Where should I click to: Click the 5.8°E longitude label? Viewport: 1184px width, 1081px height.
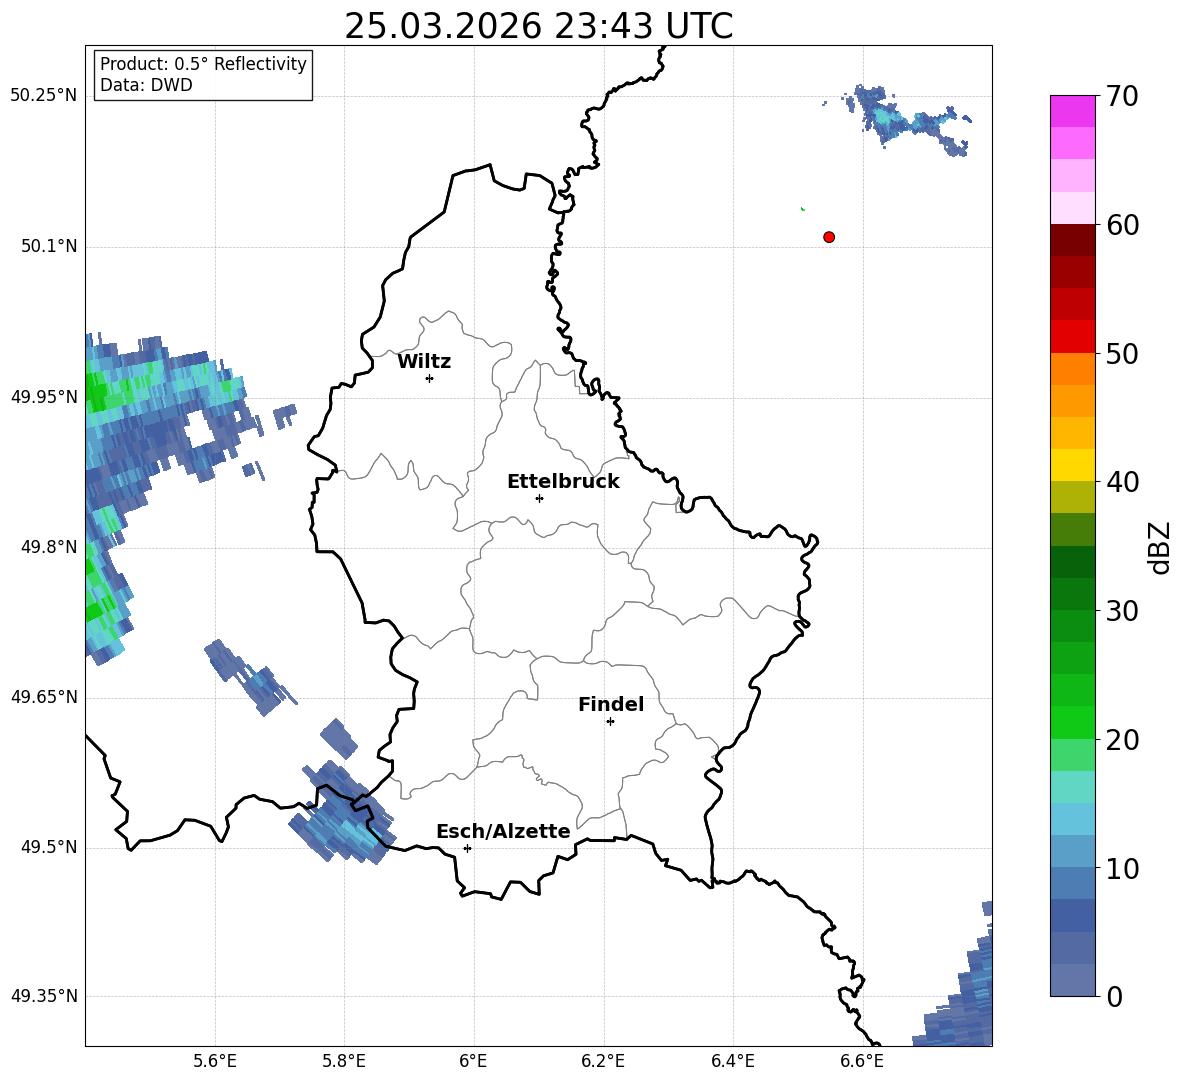coord(344,1062)
